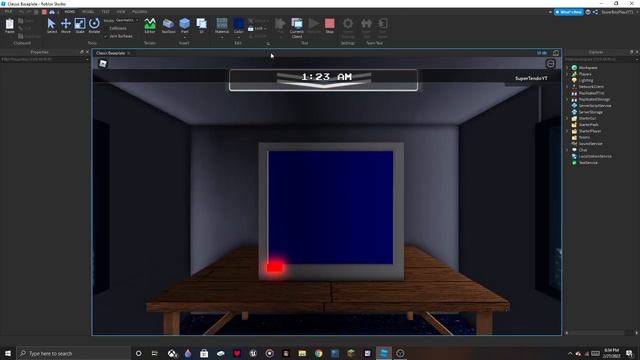Image resolution: width=640 pixels, height=360 pixels.
Task: Select StarterPack in Explorer
Action: [x=588, y=125]
